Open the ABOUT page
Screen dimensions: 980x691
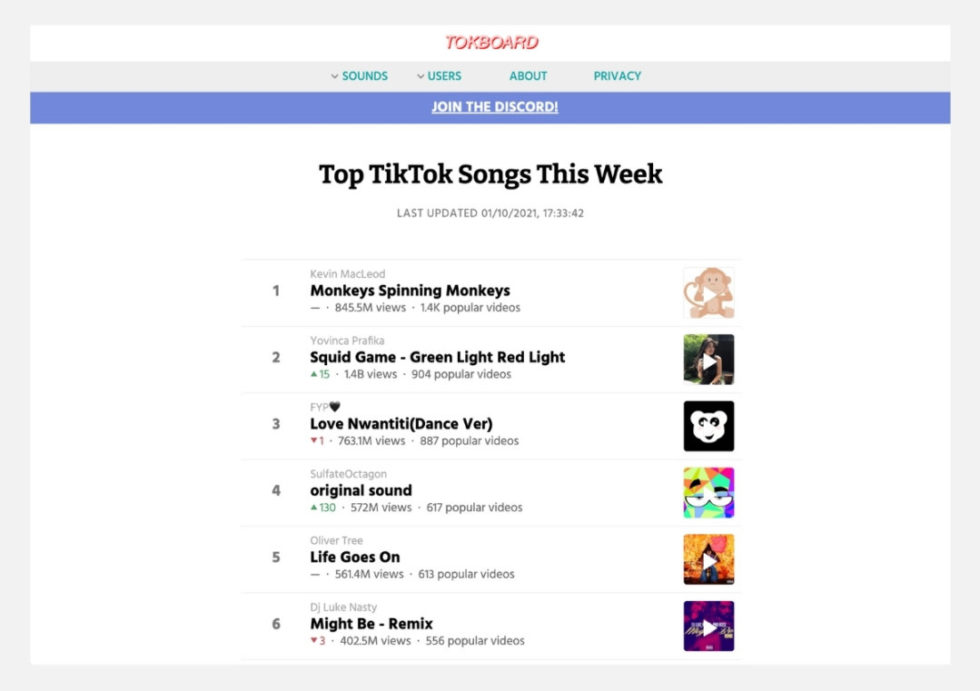pos(527,75)
